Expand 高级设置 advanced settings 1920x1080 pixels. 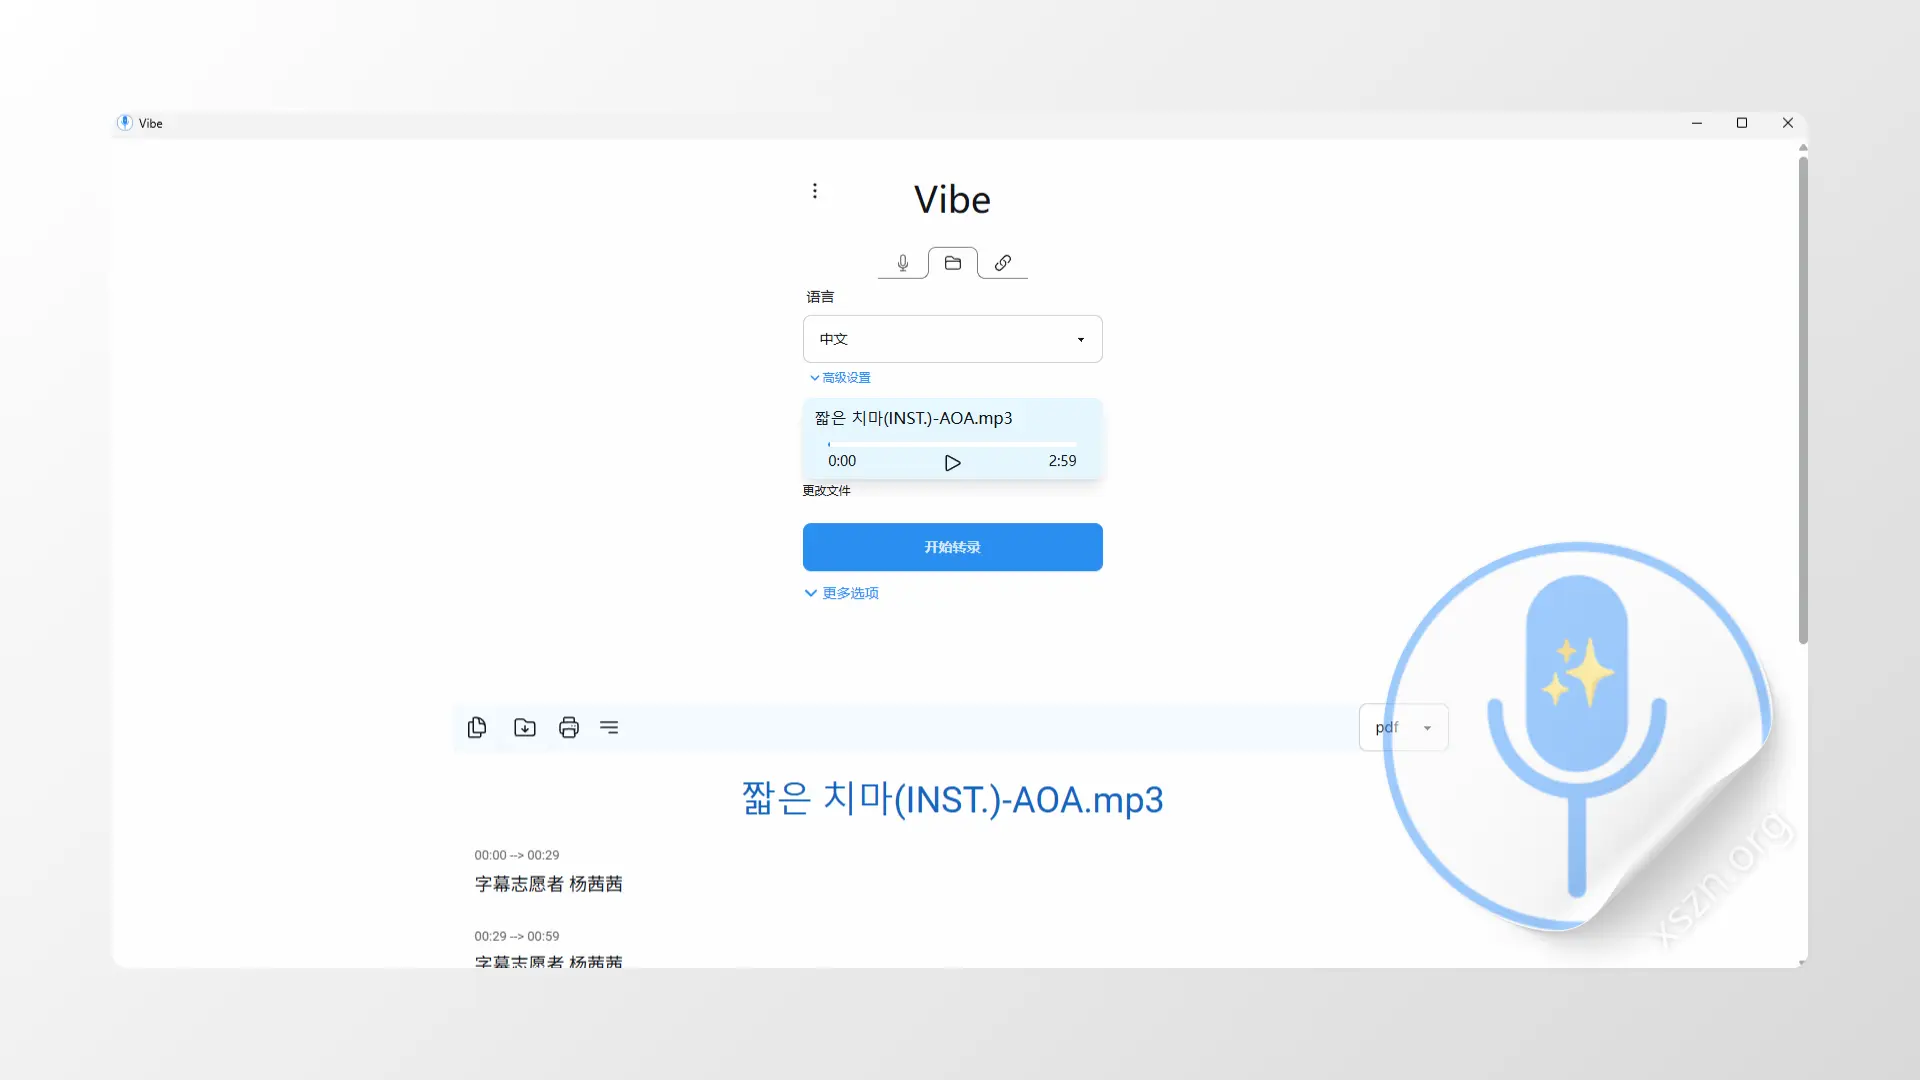tap(840, 378)
